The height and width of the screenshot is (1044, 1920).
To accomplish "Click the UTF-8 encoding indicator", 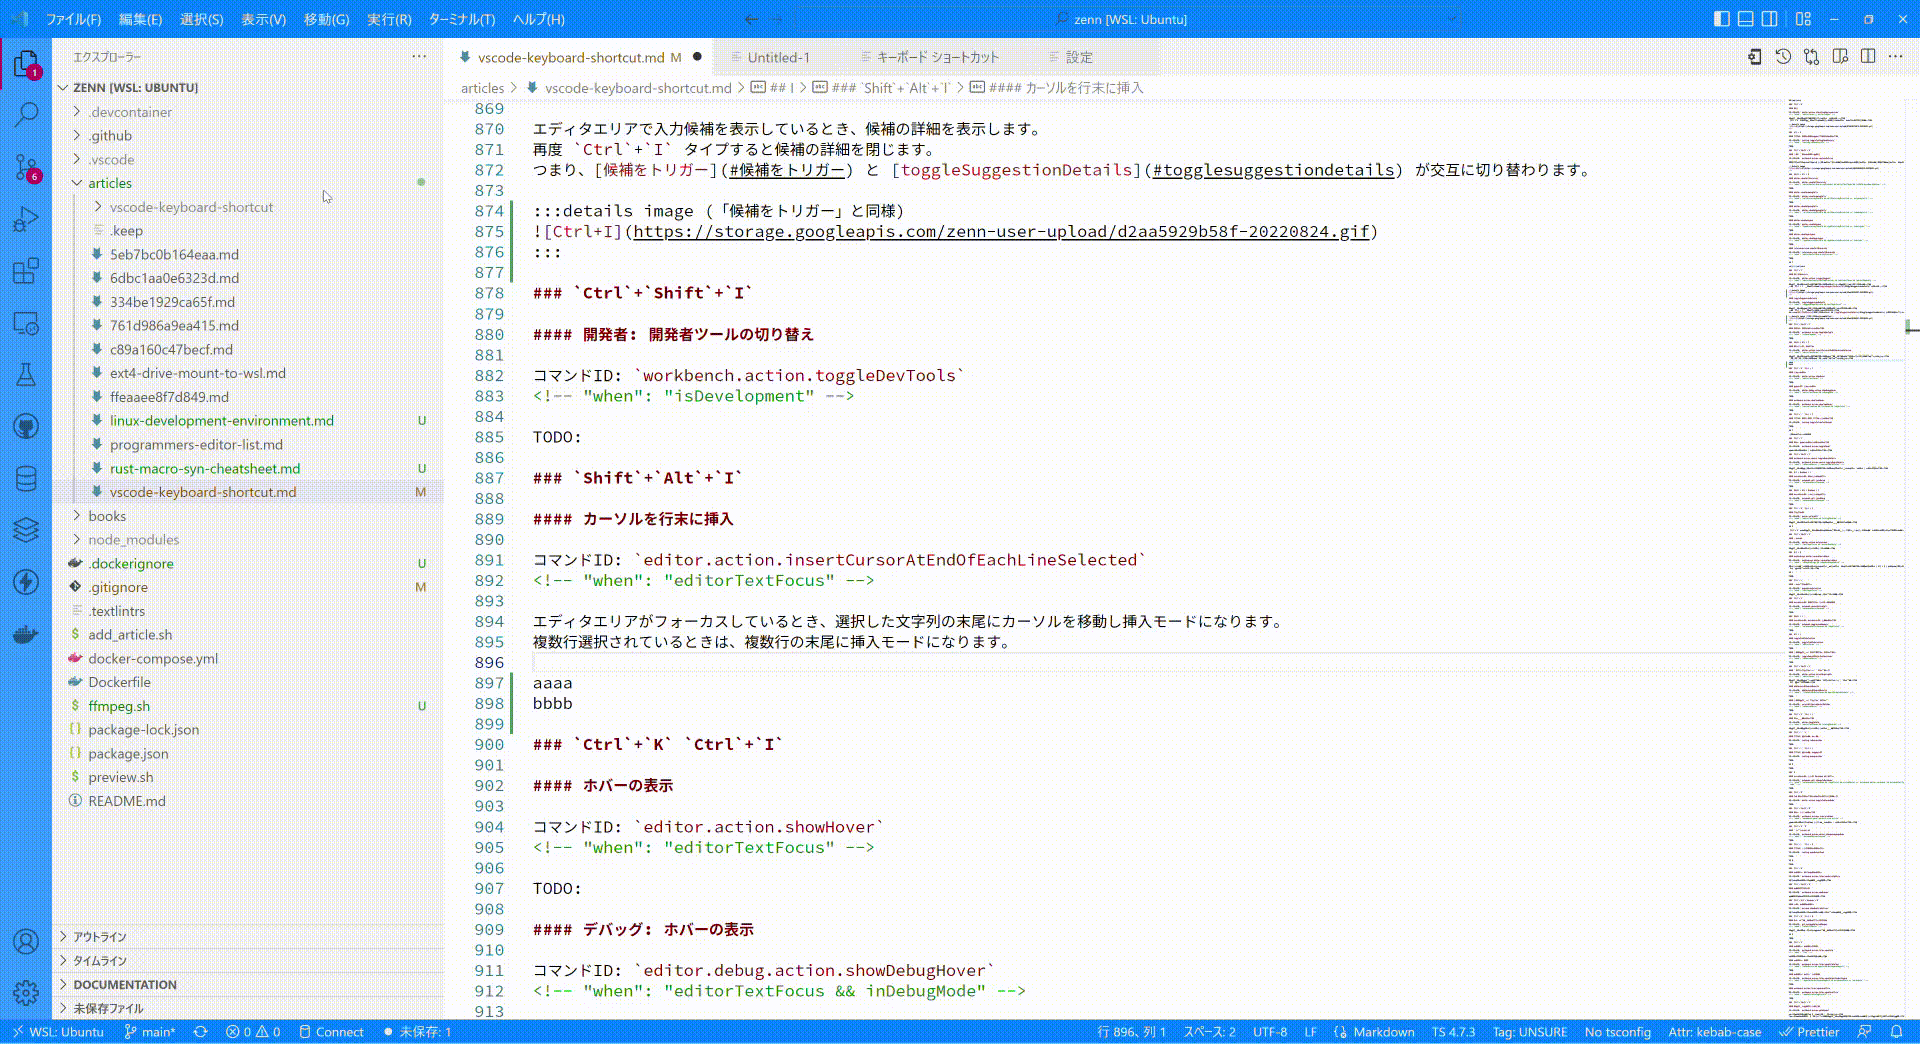I will tap(1270, 1032).
